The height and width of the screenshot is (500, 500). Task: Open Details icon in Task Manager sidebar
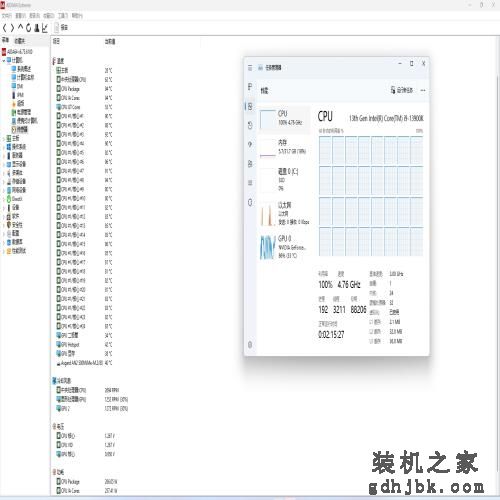[250, 183]
